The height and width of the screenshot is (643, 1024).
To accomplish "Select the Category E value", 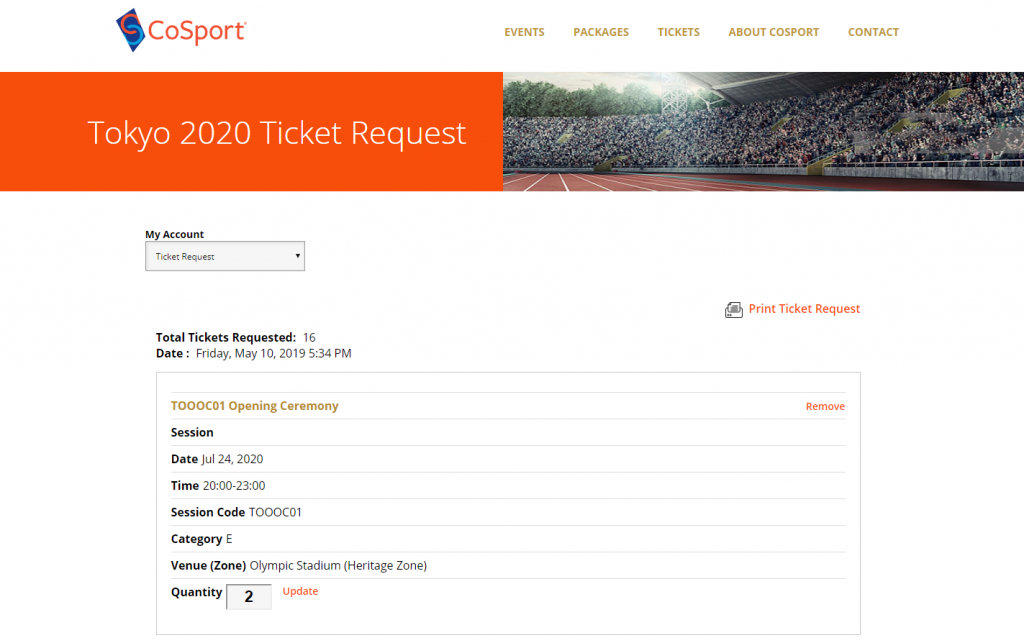I will [229, 539].
